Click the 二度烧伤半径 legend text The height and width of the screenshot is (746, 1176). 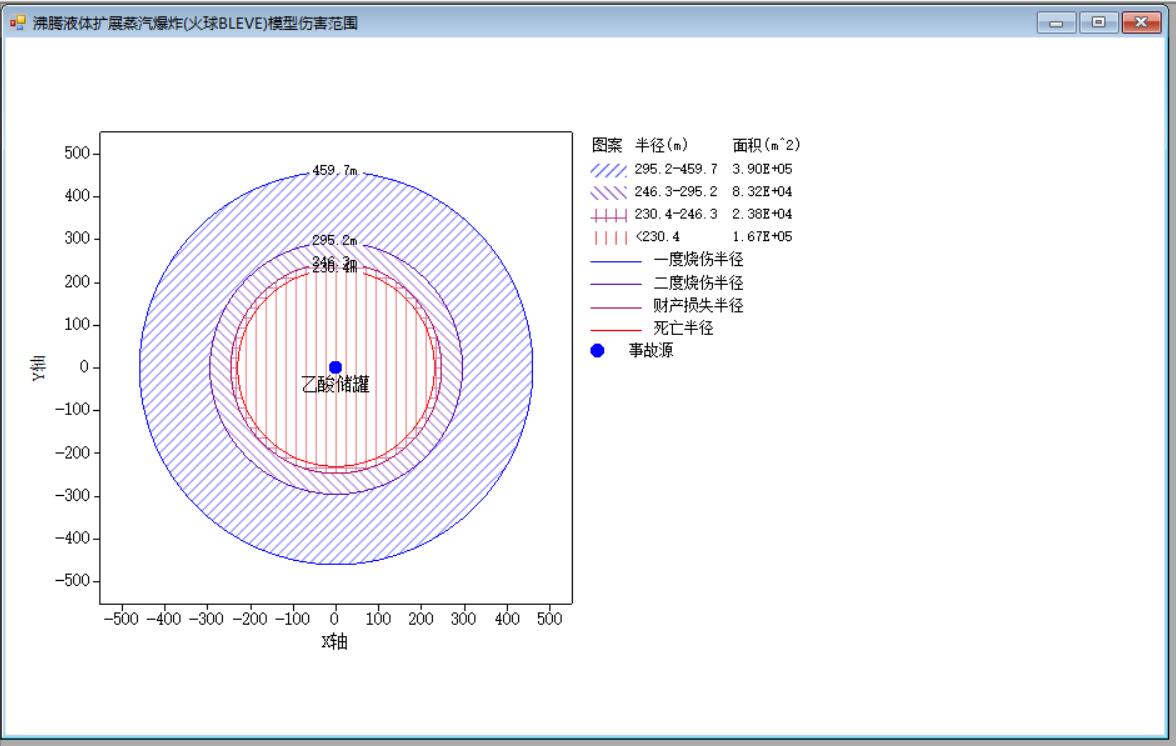(x=698, y=283)
